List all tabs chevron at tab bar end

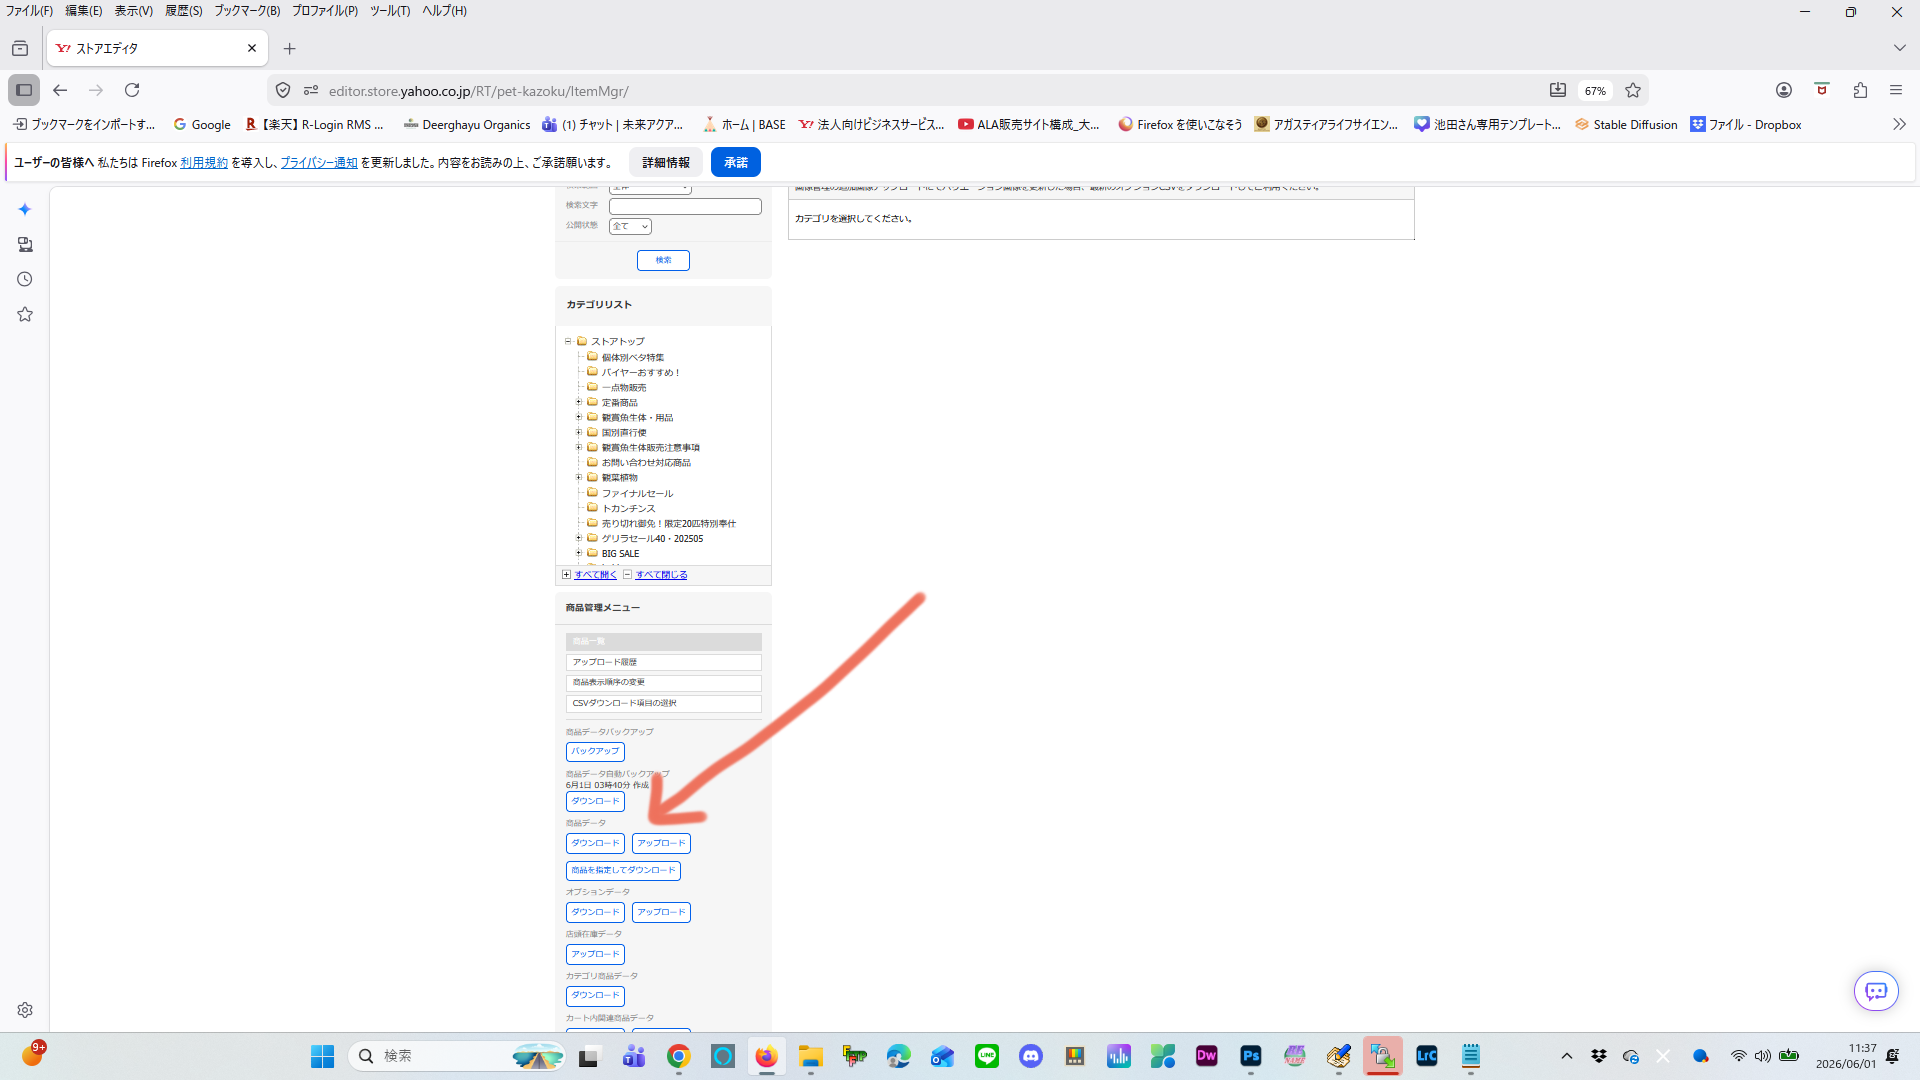pyautogui.click(x=1899, y=48)
